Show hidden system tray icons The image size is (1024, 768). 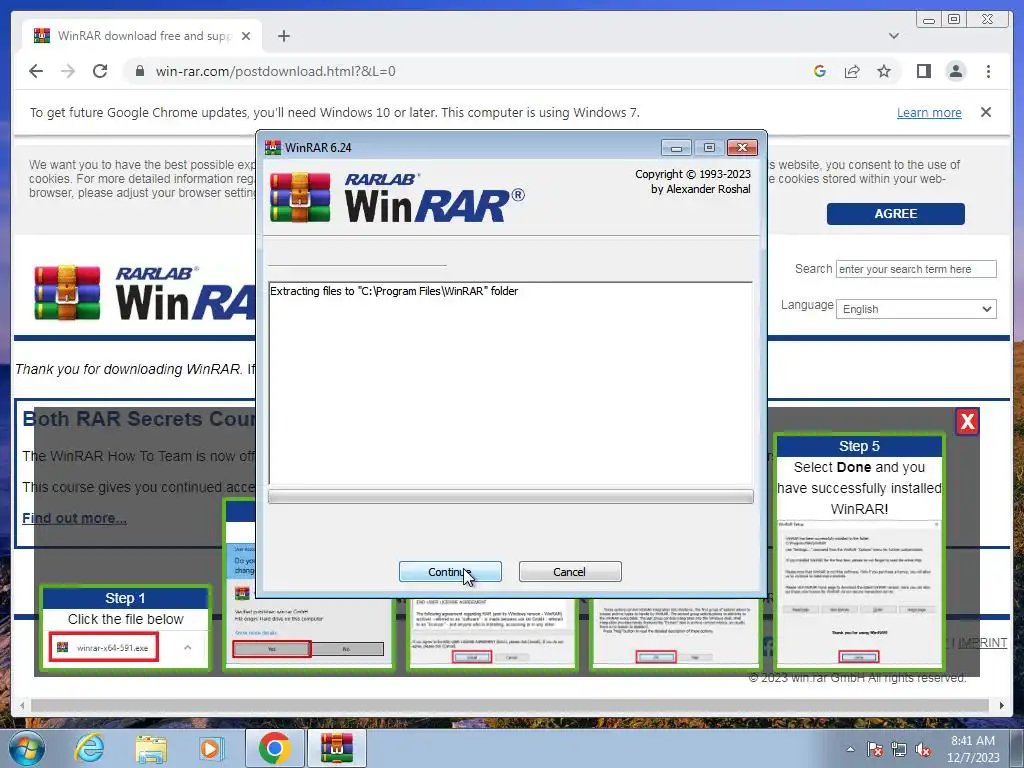tap(850, 749)
